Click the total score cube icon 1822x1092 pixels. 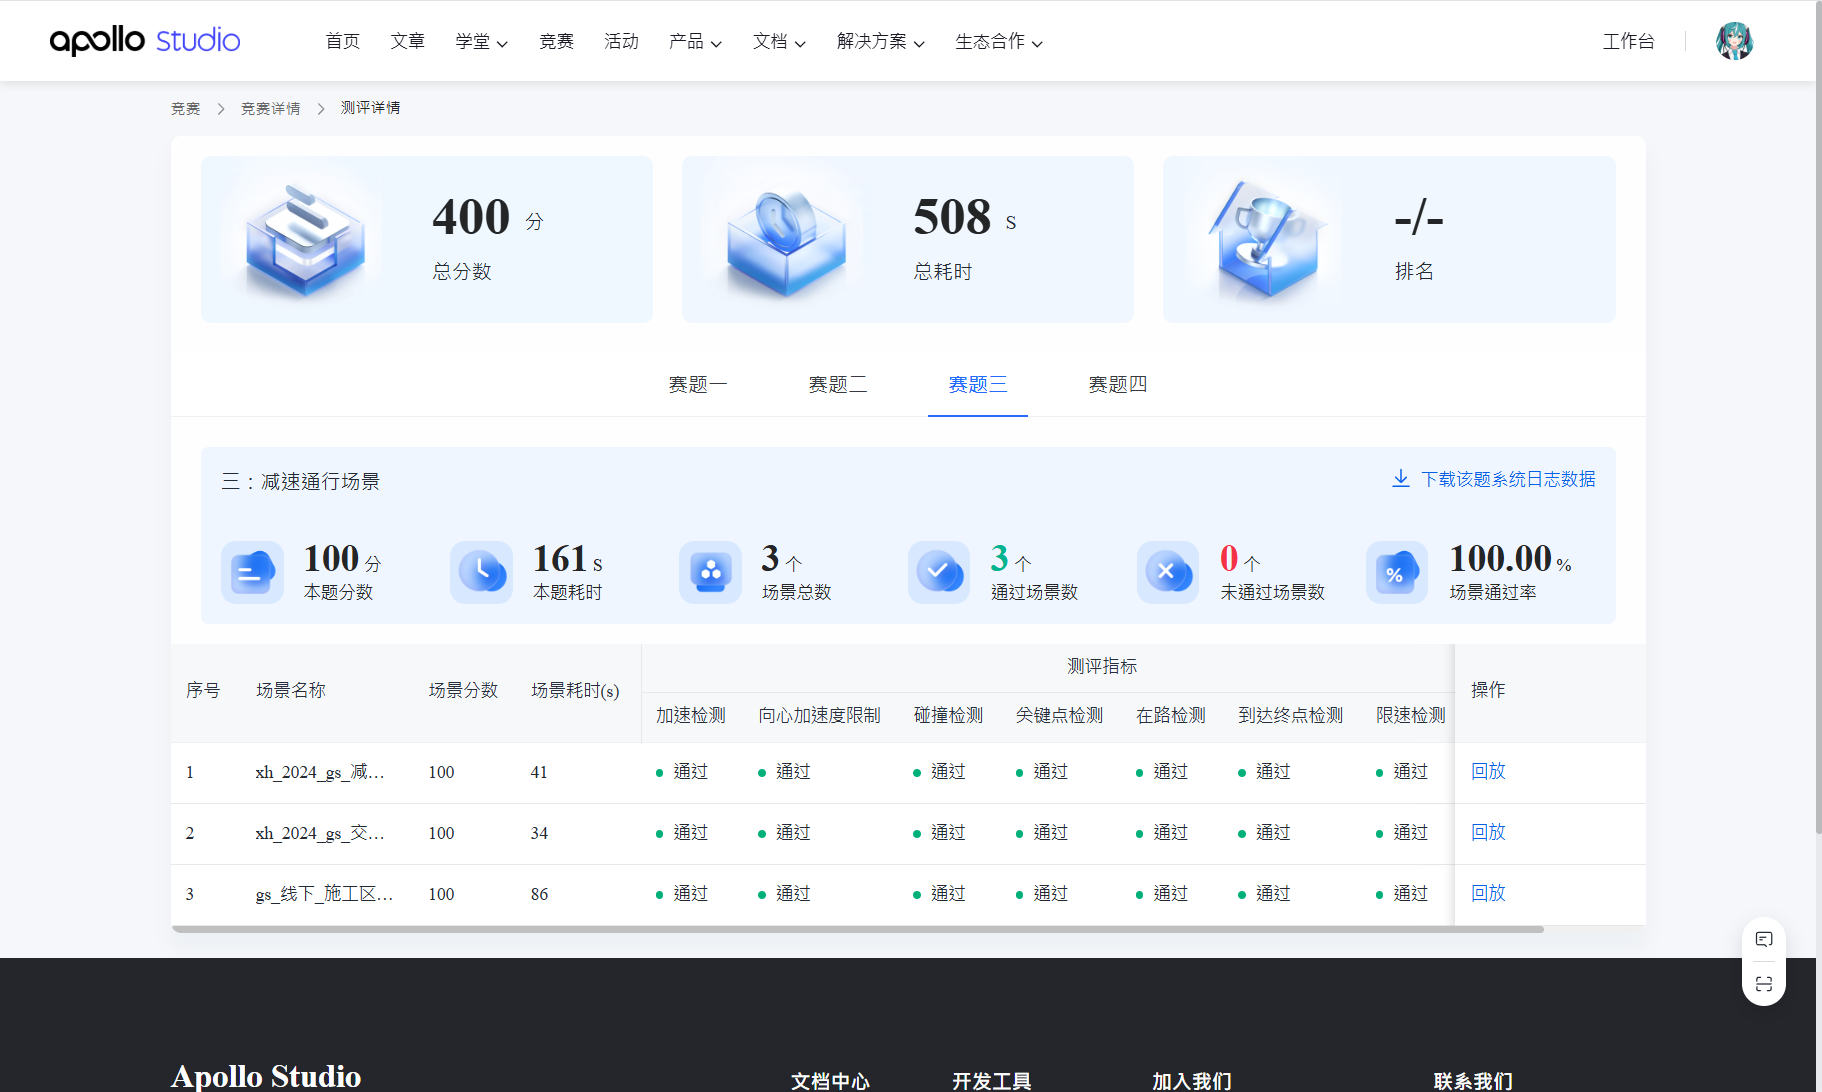305,240
